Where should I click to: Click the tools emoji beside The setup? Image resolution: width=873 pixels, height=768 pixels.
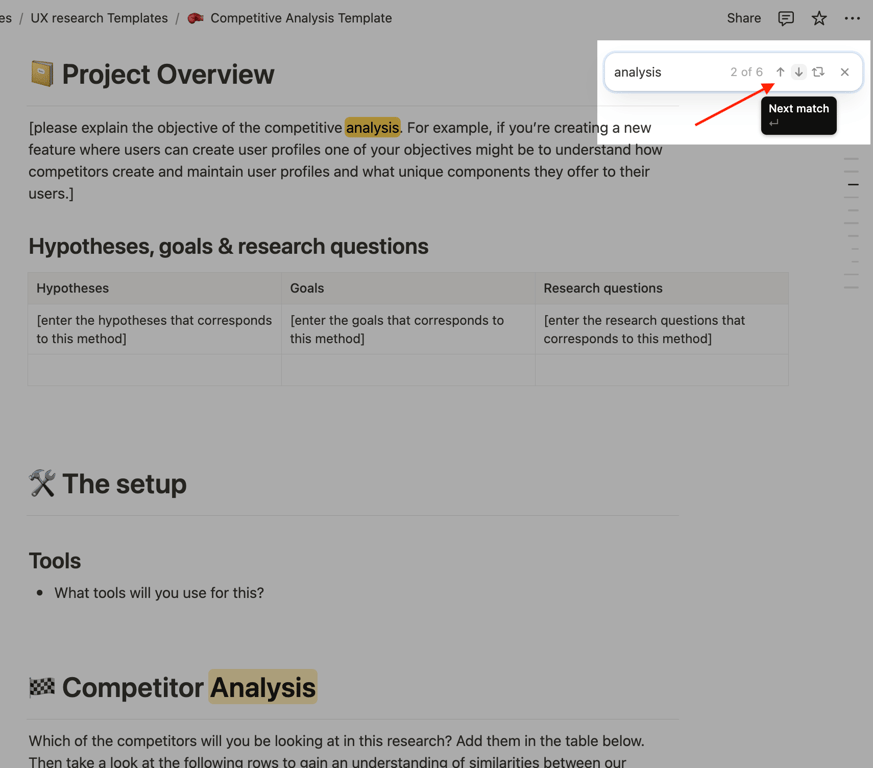[42, 483]
